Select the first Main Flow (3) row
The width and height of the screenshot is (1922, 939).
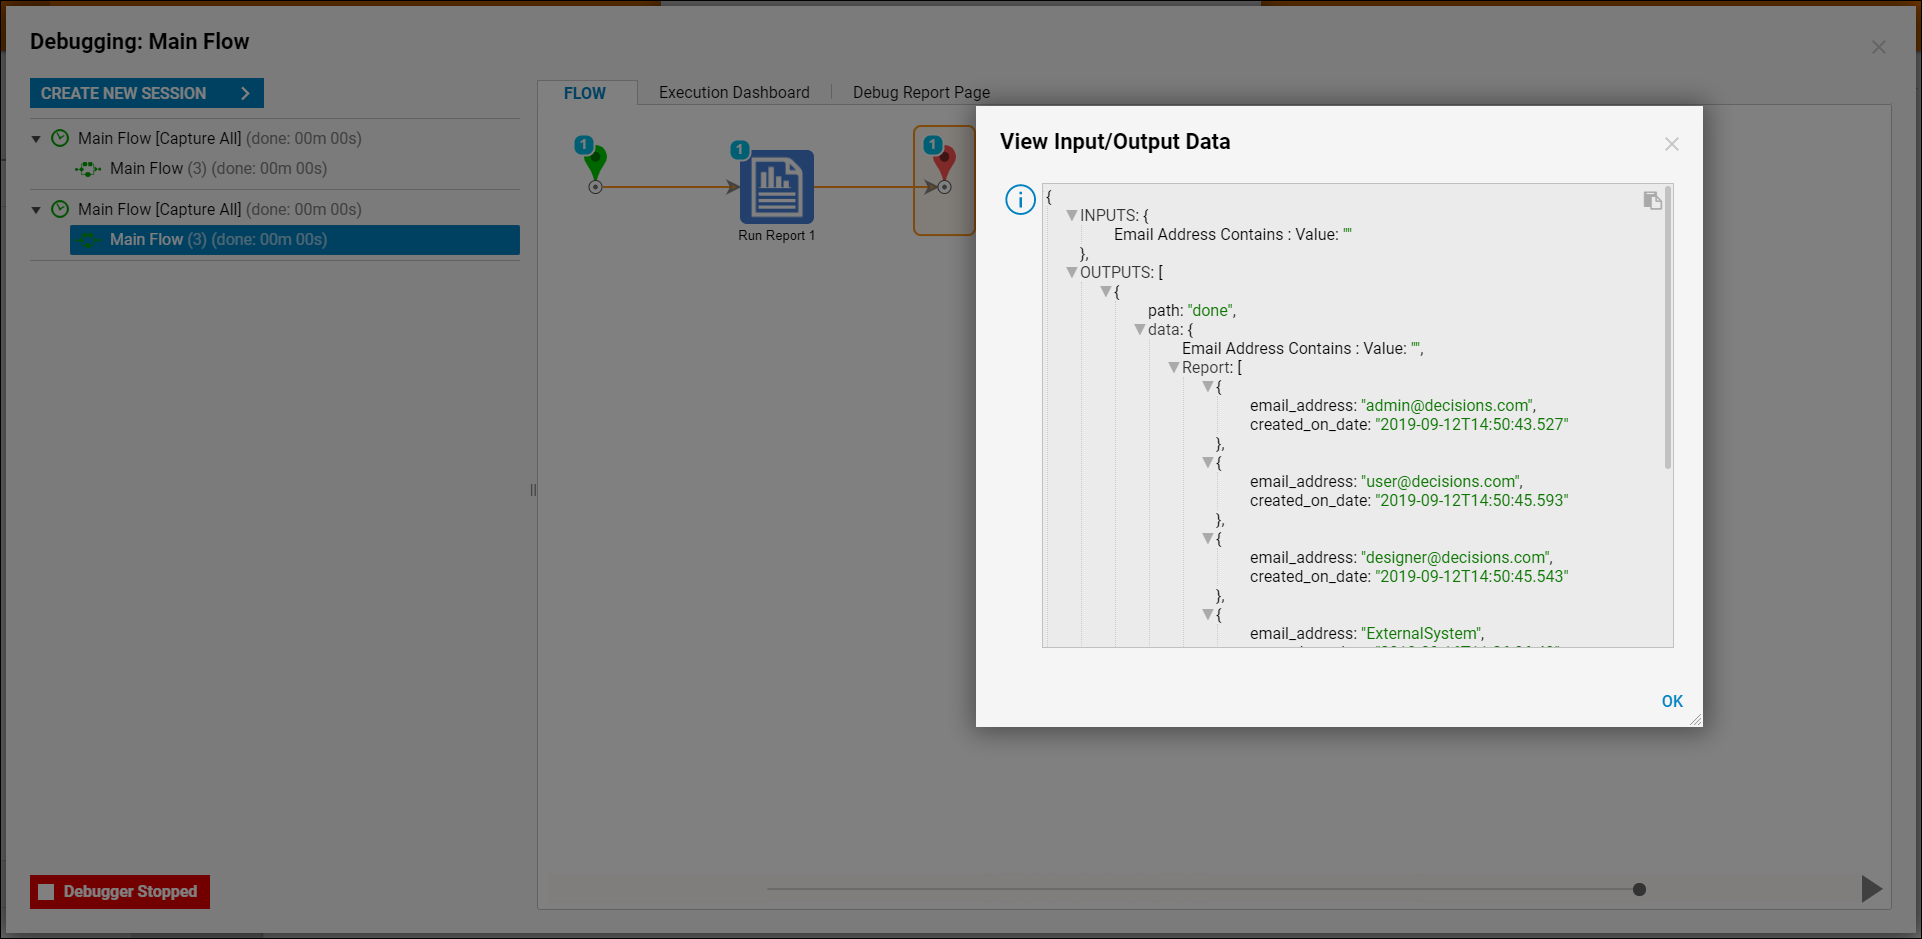point(295,169)
